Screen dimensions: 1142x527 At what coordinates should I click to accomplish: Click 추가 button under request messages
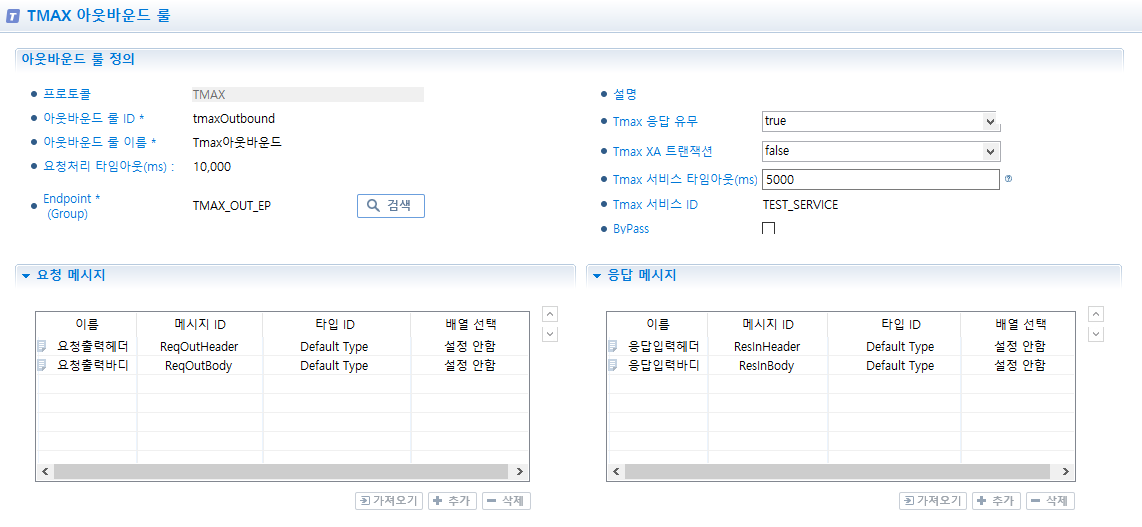point(452,501)
